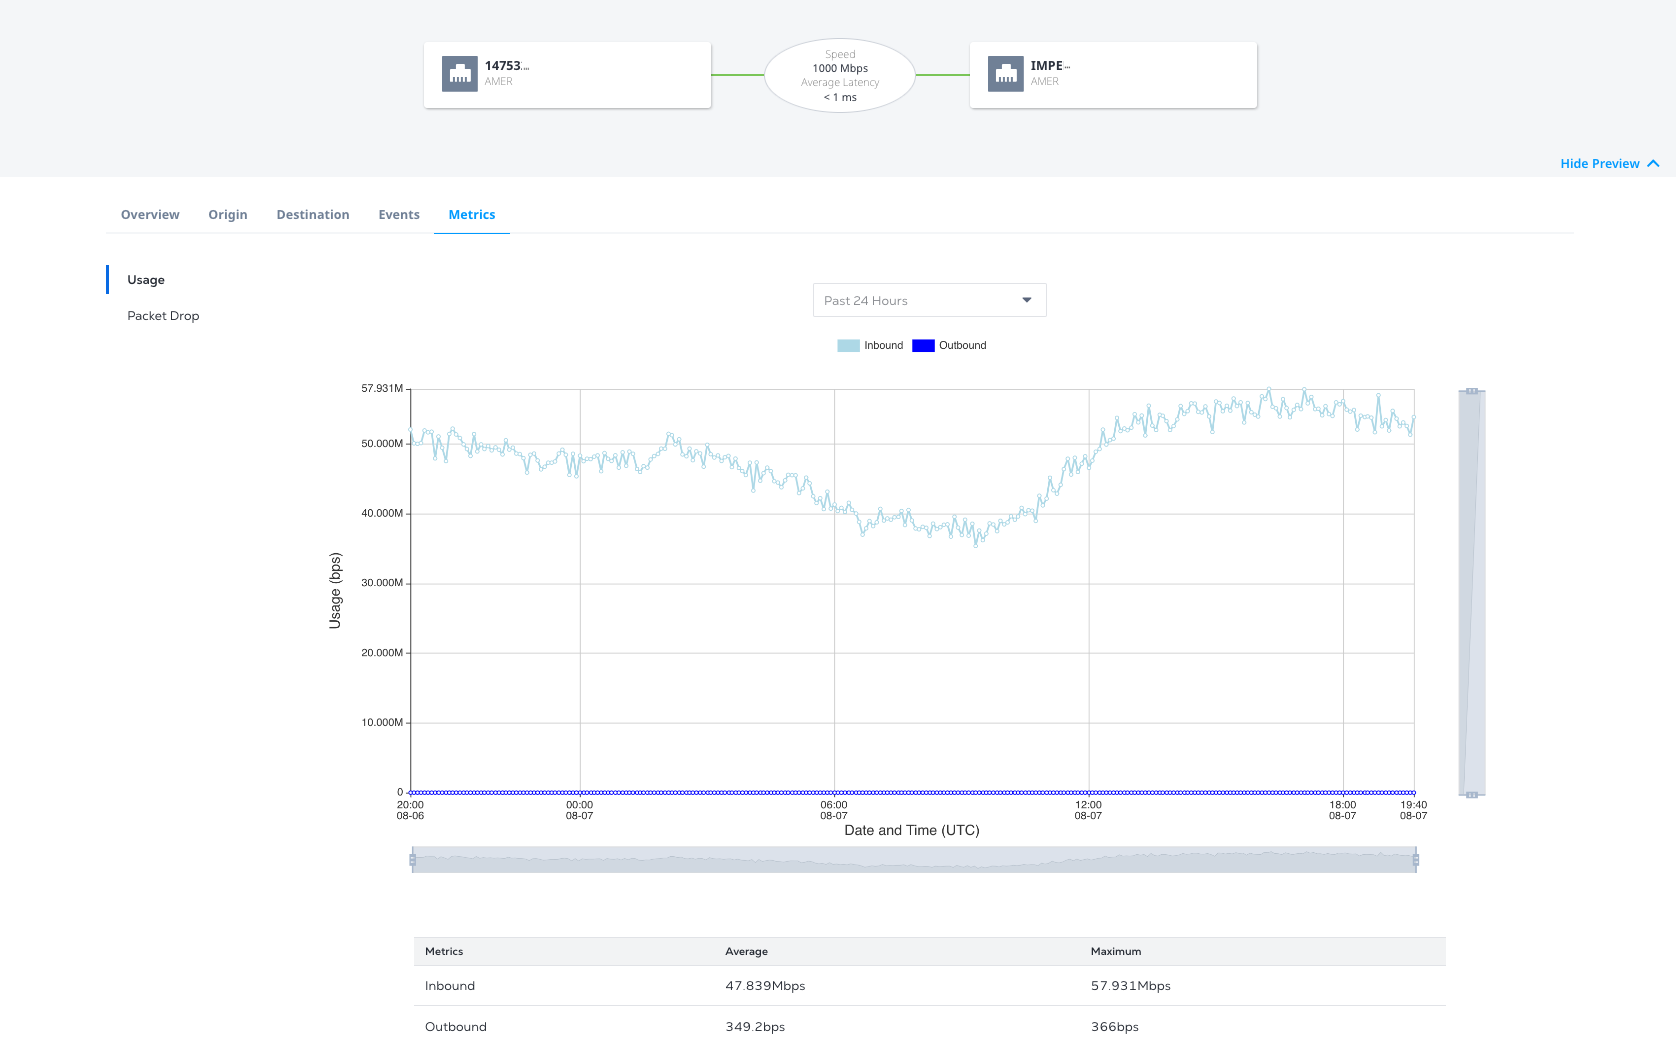Click the origin port icon for 14753
Screen dimensions: 1676x1053
click(x=460, y=74)
